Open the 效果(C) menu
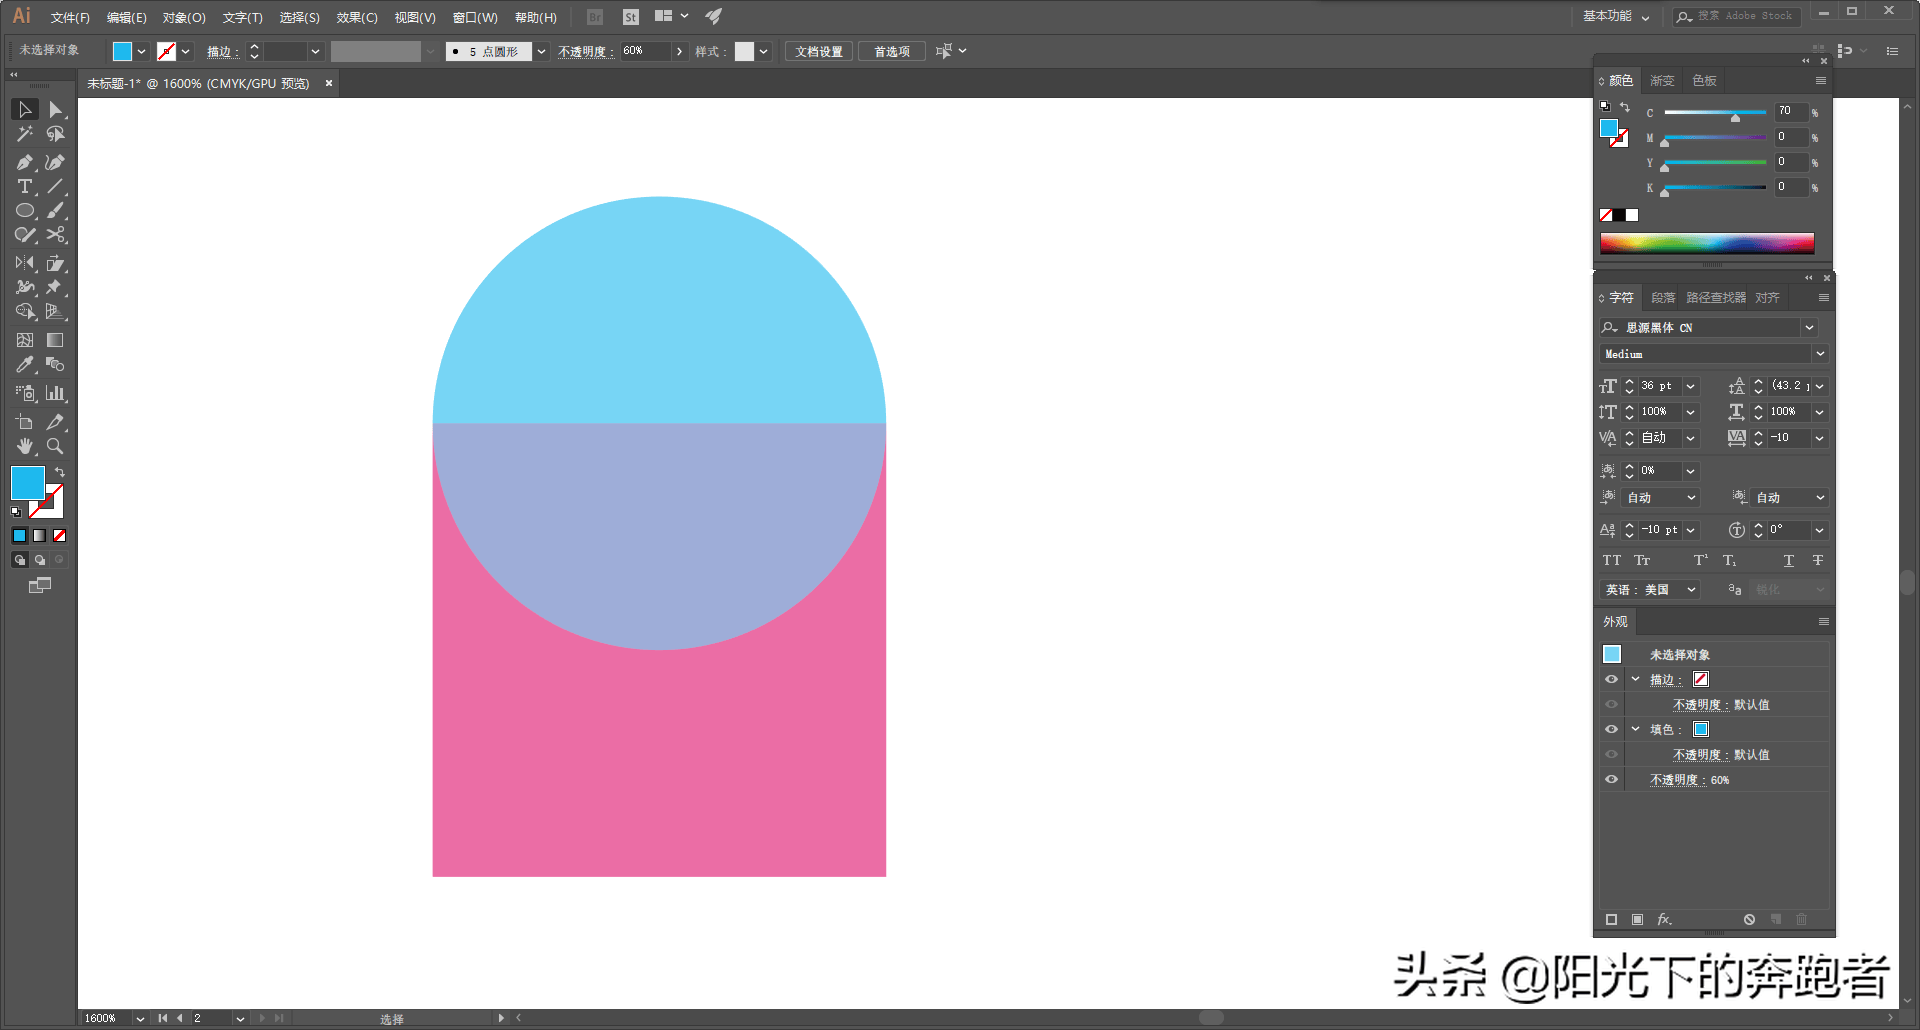 356,17
